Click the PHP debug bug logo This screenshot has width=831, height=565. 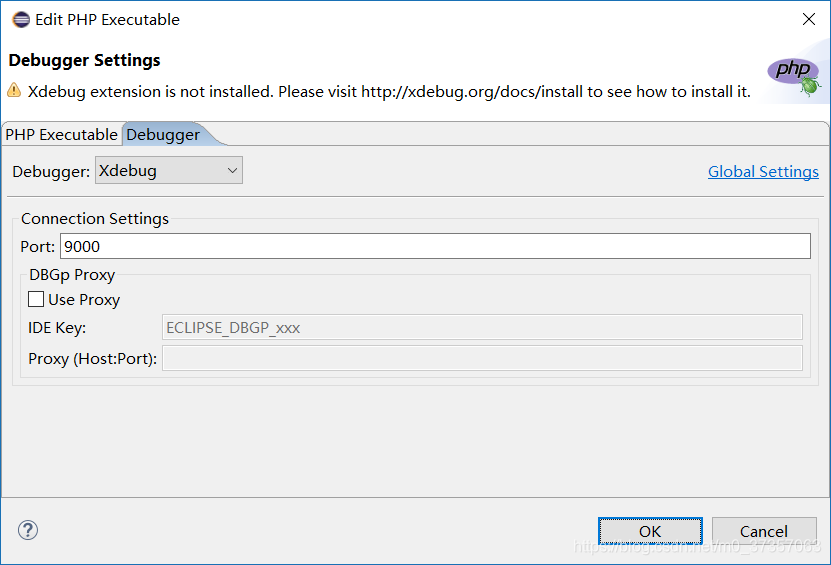[794, 76]
